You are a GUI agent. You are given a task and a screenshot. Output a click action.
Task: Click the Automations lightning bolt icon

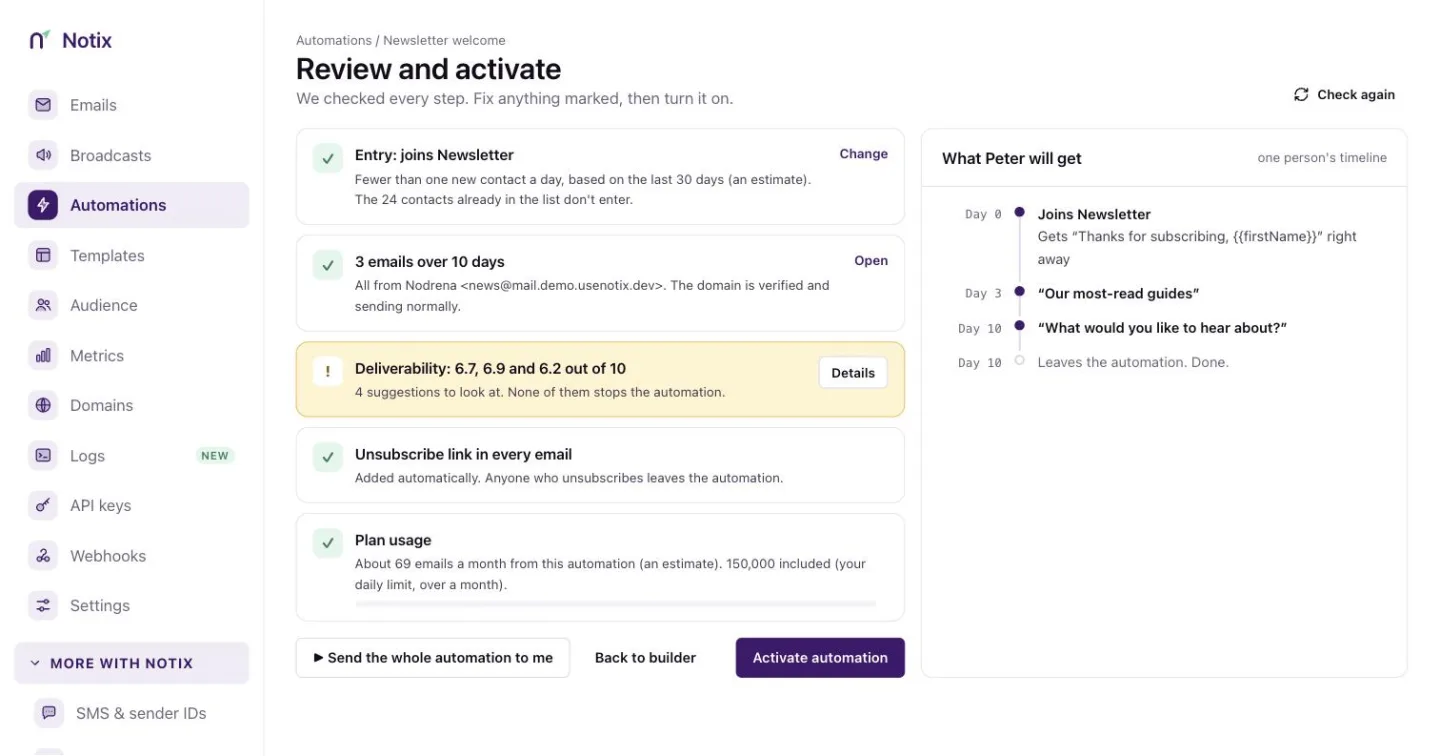(x=43, y=205)
